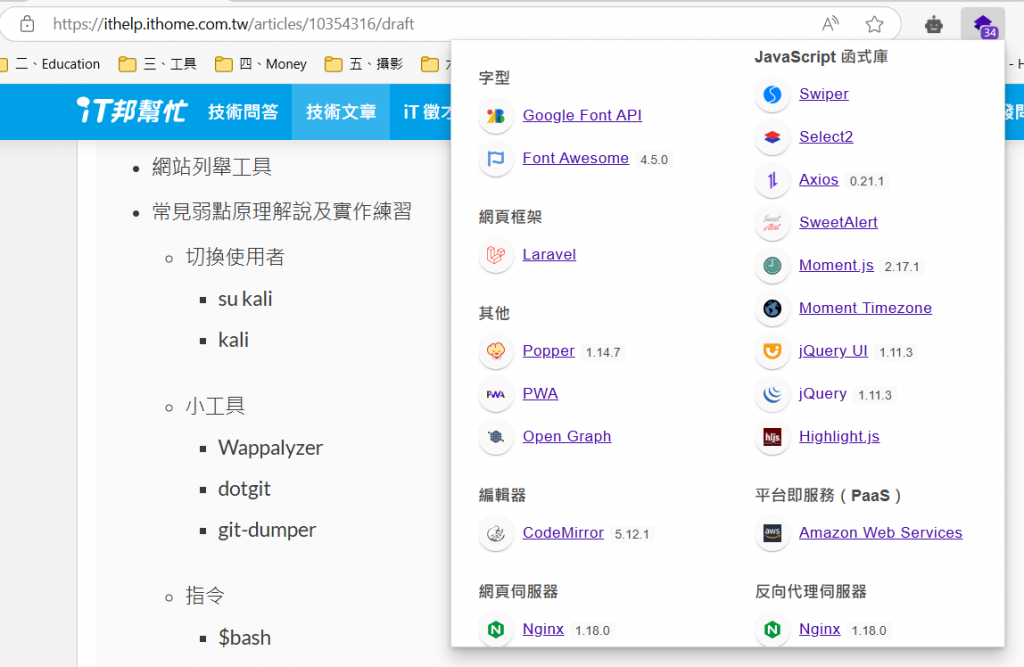This screenshot has width=1024, height=667.
Task: Add page to favorites with the star icon
Action: click(874, 25)
